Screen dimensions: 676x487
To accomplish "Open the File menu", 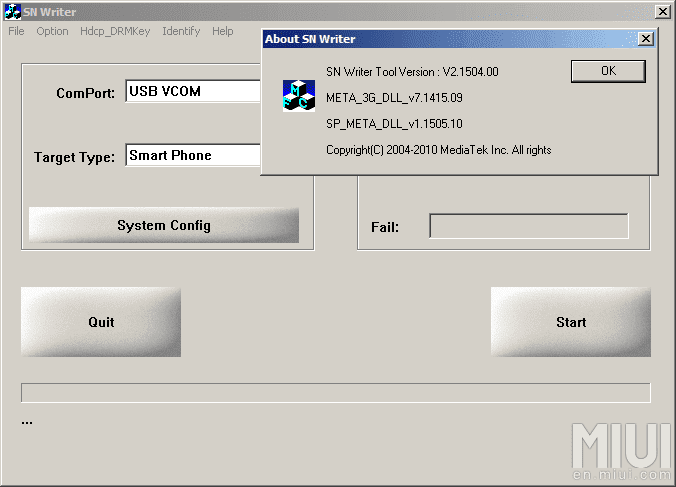I will click(16, 31).
